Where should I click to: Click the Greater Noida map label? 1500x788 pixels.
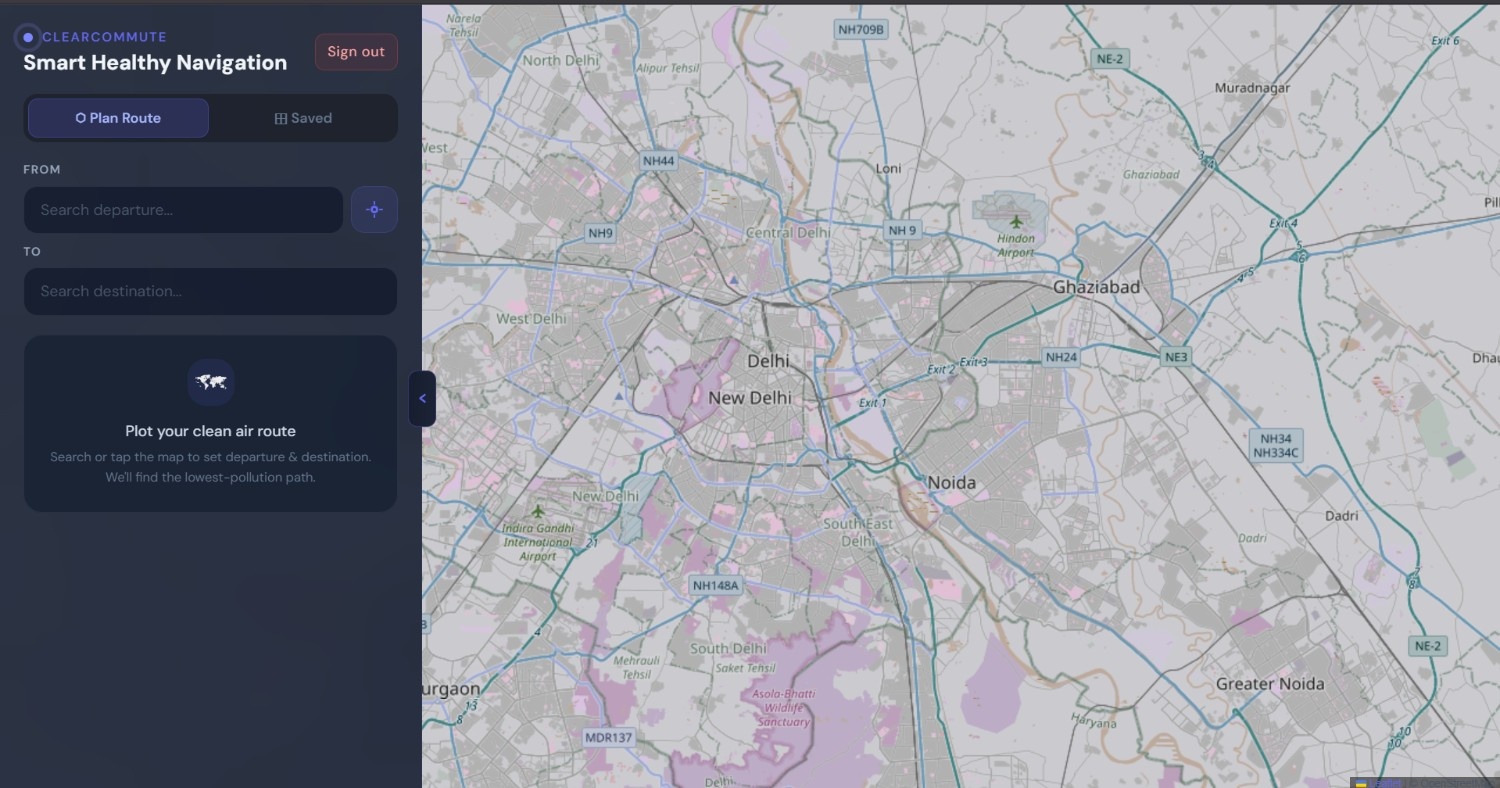[x=1270, y=684]
